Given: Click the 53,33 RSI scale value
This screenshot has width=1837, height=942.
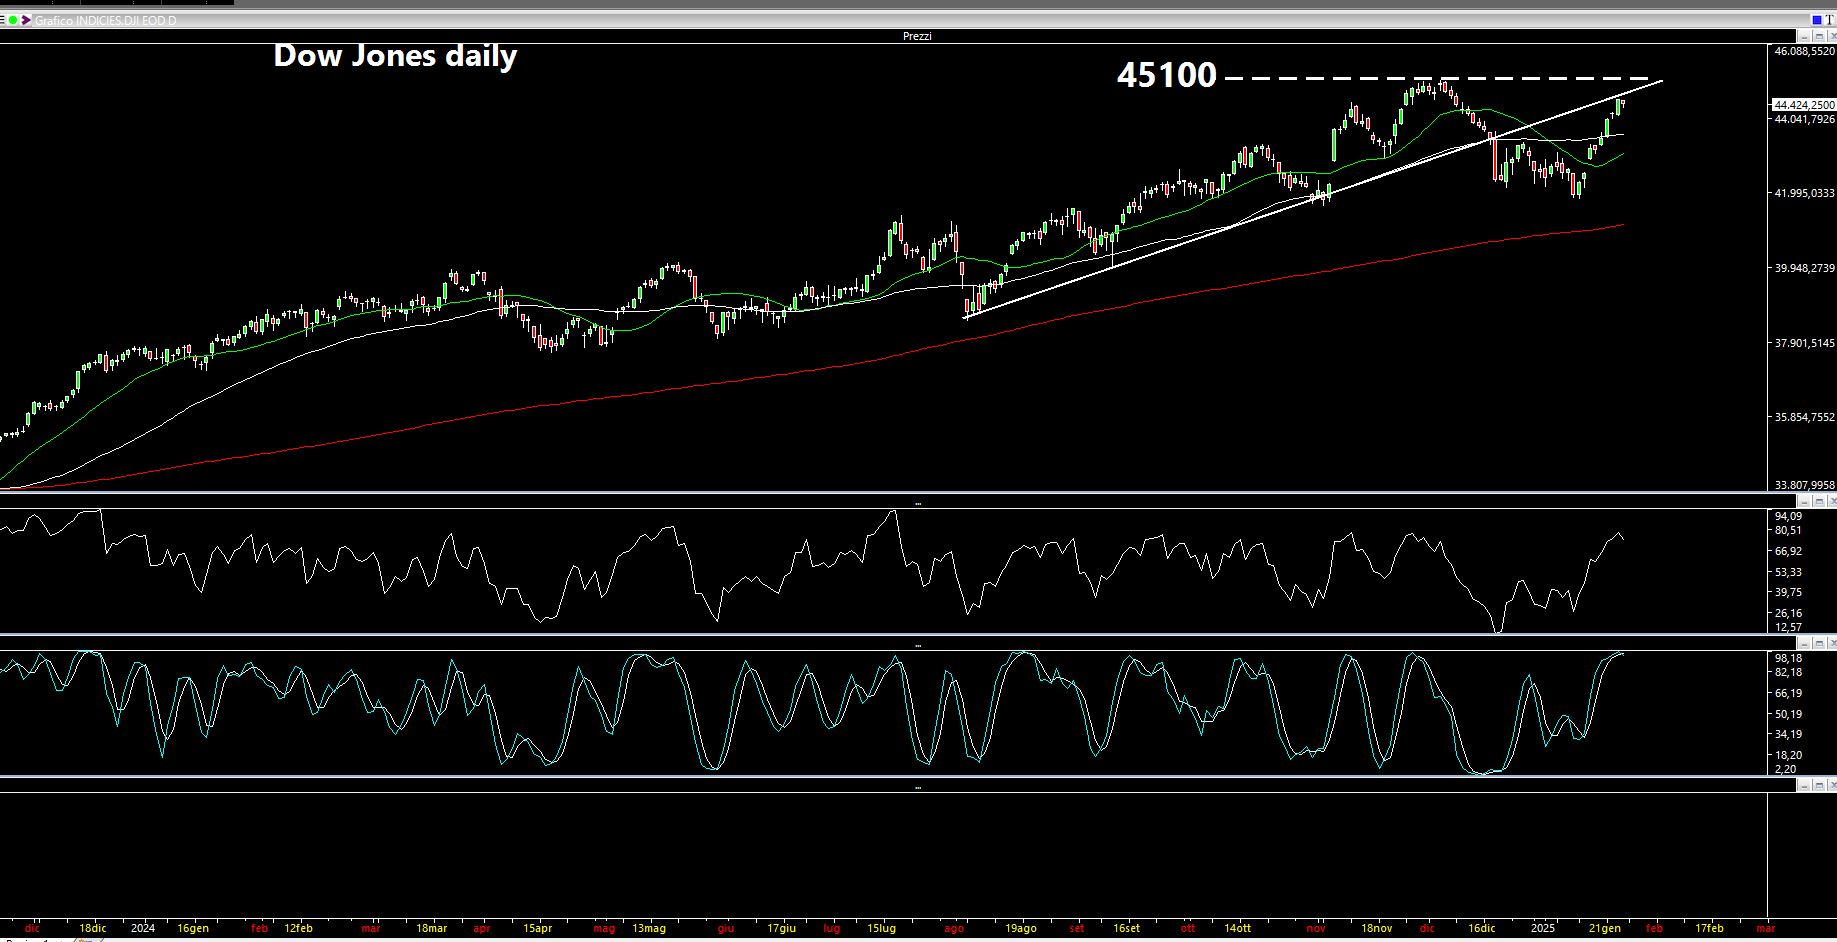Looking at the screenshot, I should [x=1788, y=572].
